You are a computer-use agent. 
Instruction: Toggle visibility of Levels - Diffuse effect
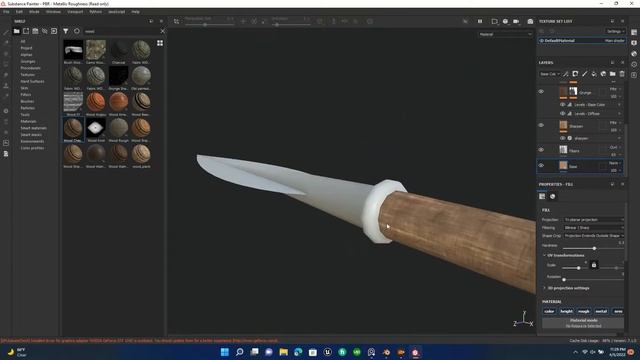coord(562,113)
